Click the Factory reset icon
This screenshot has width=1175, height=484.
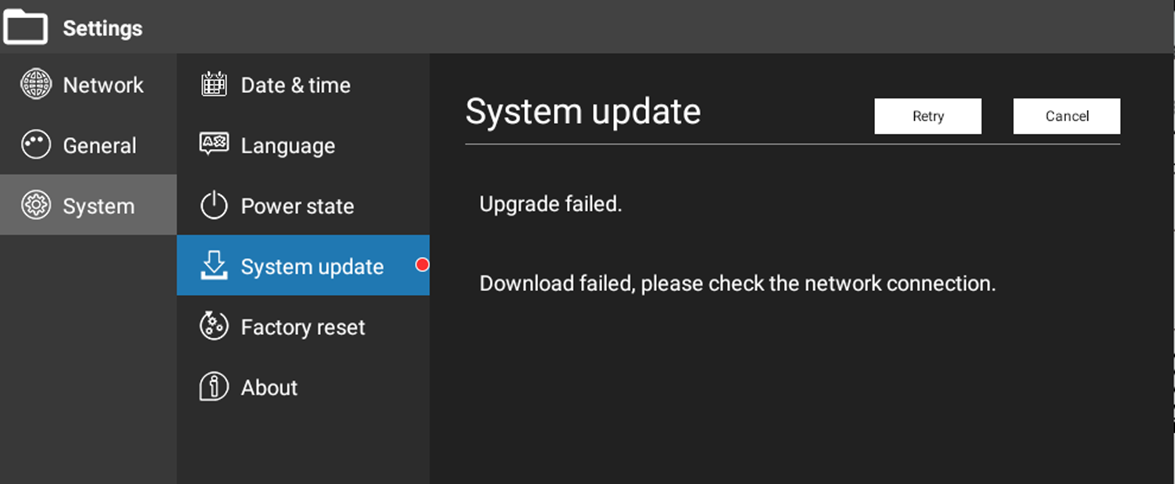(x=214, y=327)
